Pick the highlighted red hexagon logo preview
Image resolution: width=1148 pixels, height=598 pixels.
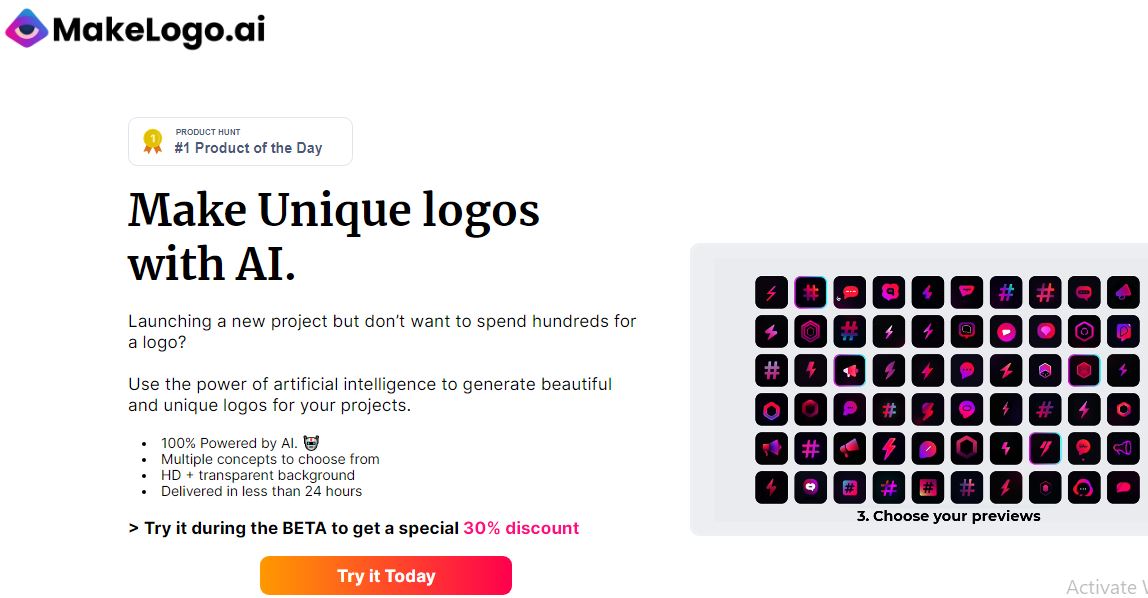pos(1084,371)
